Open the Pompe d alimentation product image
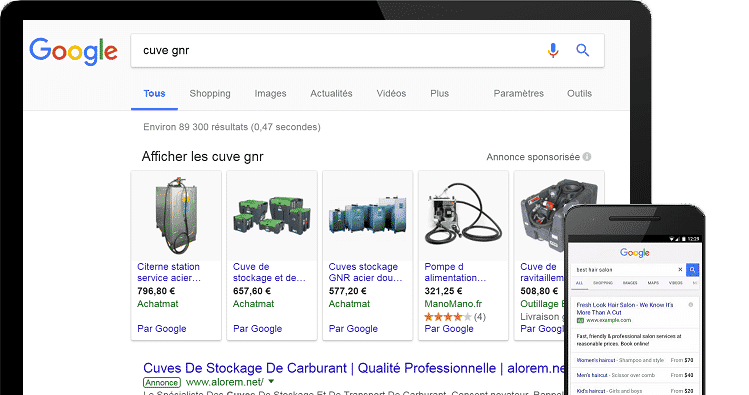This screenshot has width=749, height=395. 463,216
